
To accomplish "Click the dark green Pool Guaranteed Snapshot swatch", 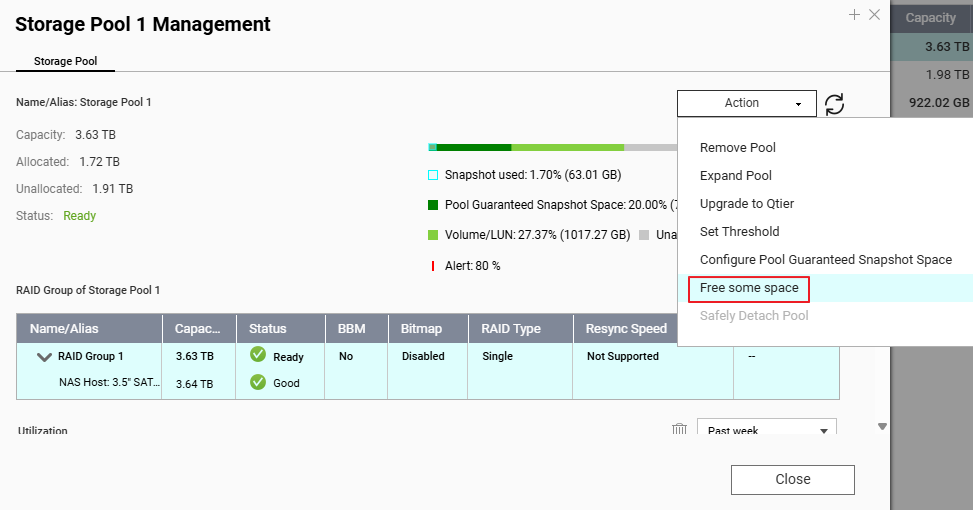I will coord(433,205).
